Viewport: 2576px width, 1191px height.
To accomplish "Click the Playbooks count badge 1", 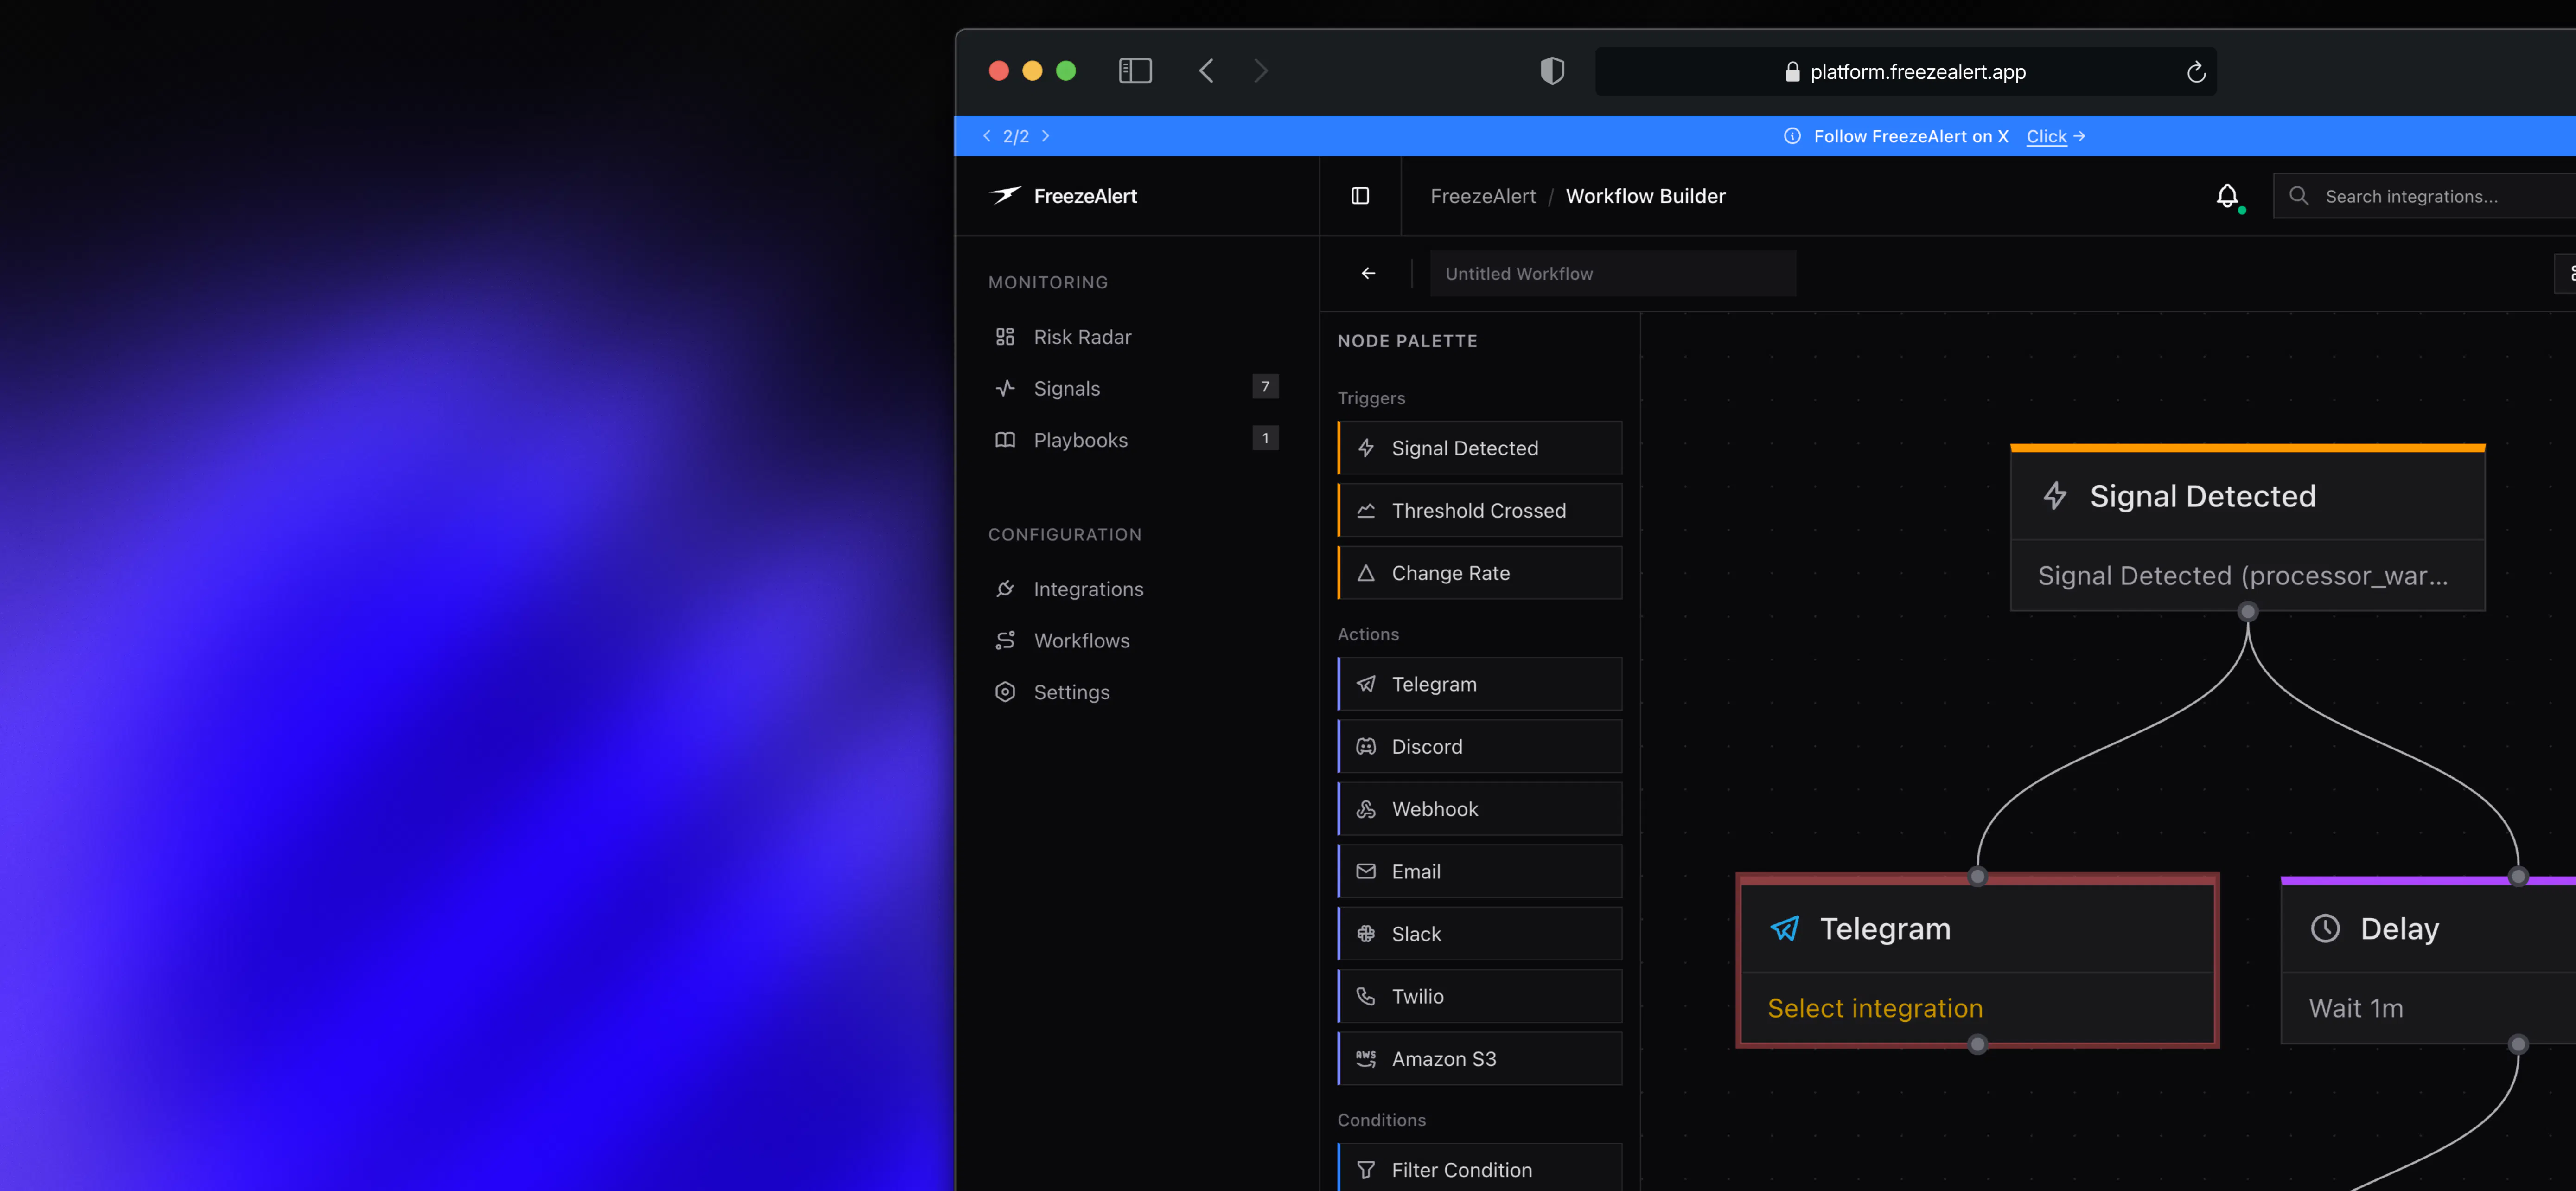I will pos(1265,438).
